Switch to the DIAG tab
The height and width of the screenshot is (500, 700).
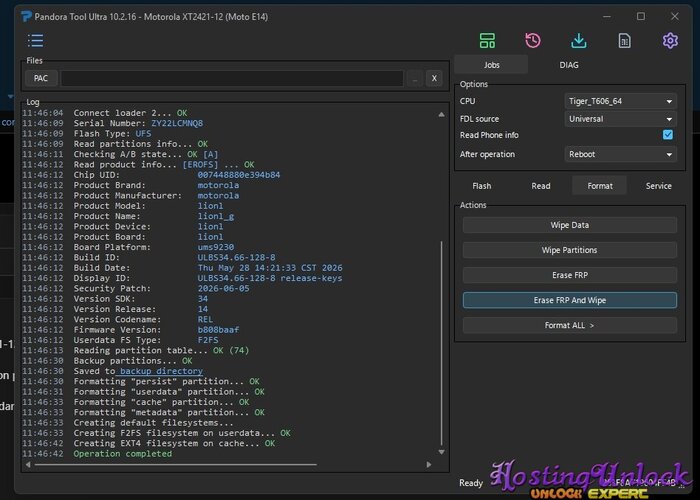pyautogui.click(x=569, y=65)
